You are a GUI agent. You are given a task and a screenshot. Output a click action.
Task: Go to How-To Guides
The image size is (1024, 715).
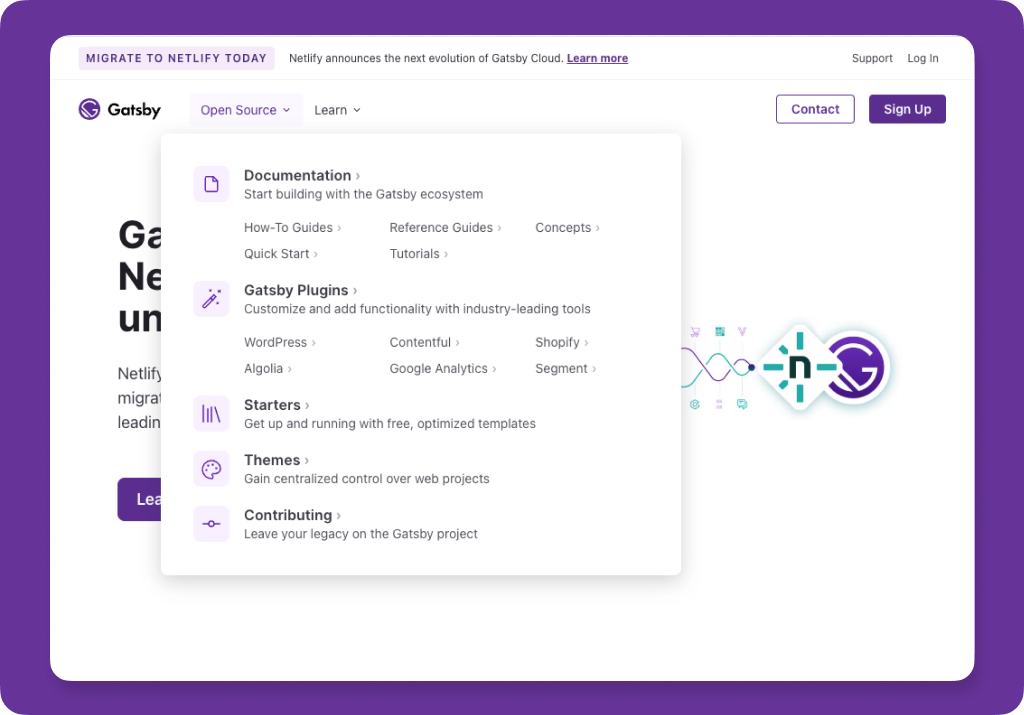292,227
